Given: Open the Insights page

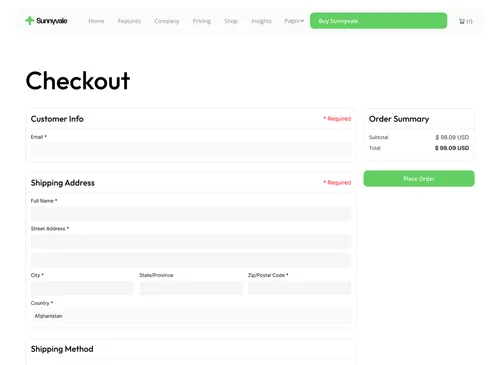Looking at the screenshot, I should (x=261, y=21).
